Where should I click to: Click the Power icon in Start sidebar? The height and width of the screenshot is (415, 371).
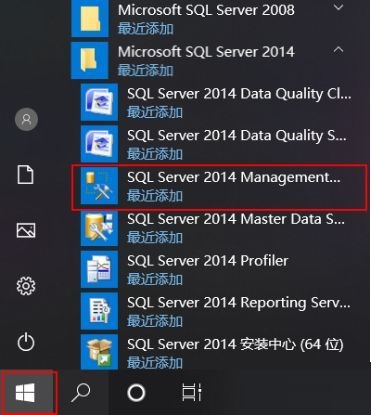pyautogui.click(x=26, y=342)
